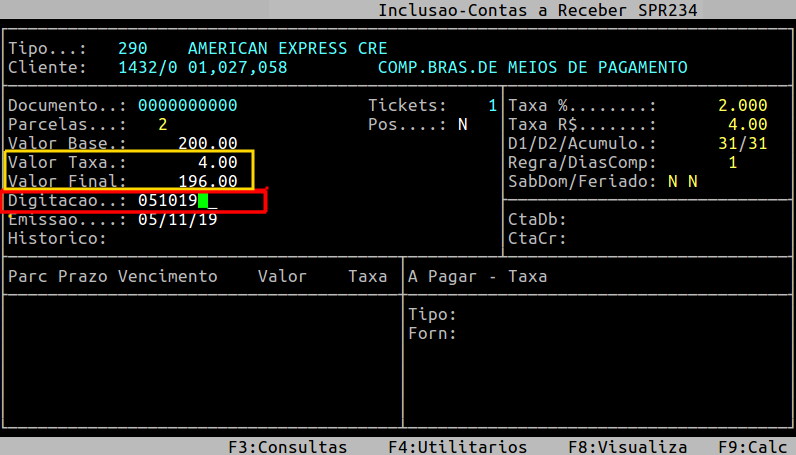Click the Digitacao field showing 051019
796x455 pixels.
point(168,201)
